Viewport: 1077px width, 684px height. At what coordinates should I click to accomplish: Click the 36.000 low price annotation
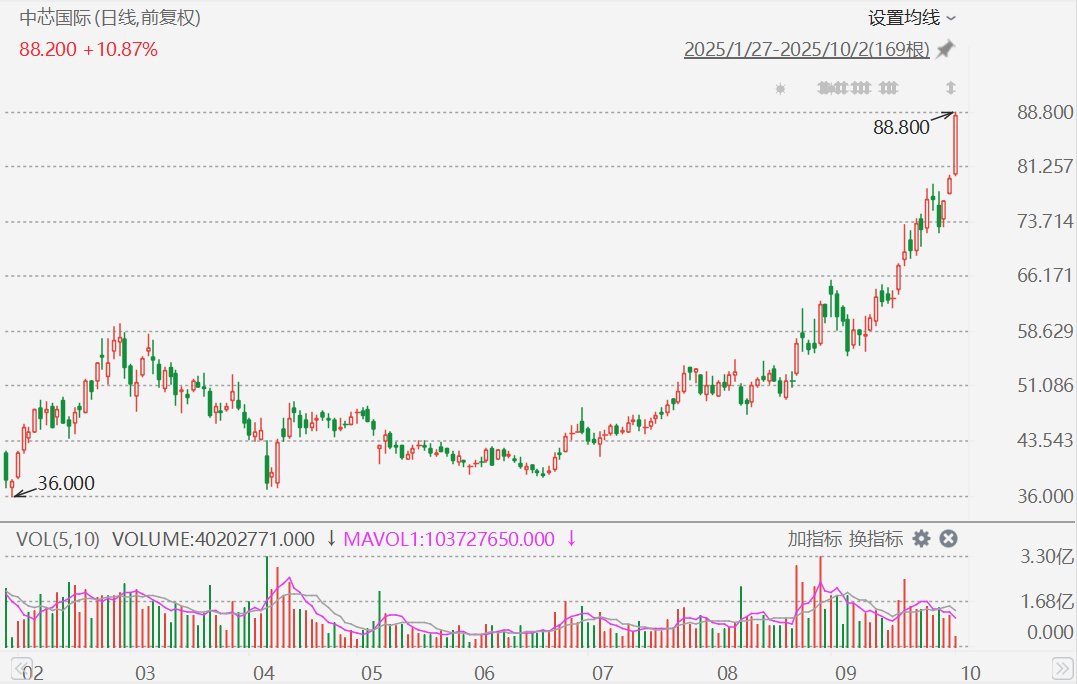[x=66, y=484]
